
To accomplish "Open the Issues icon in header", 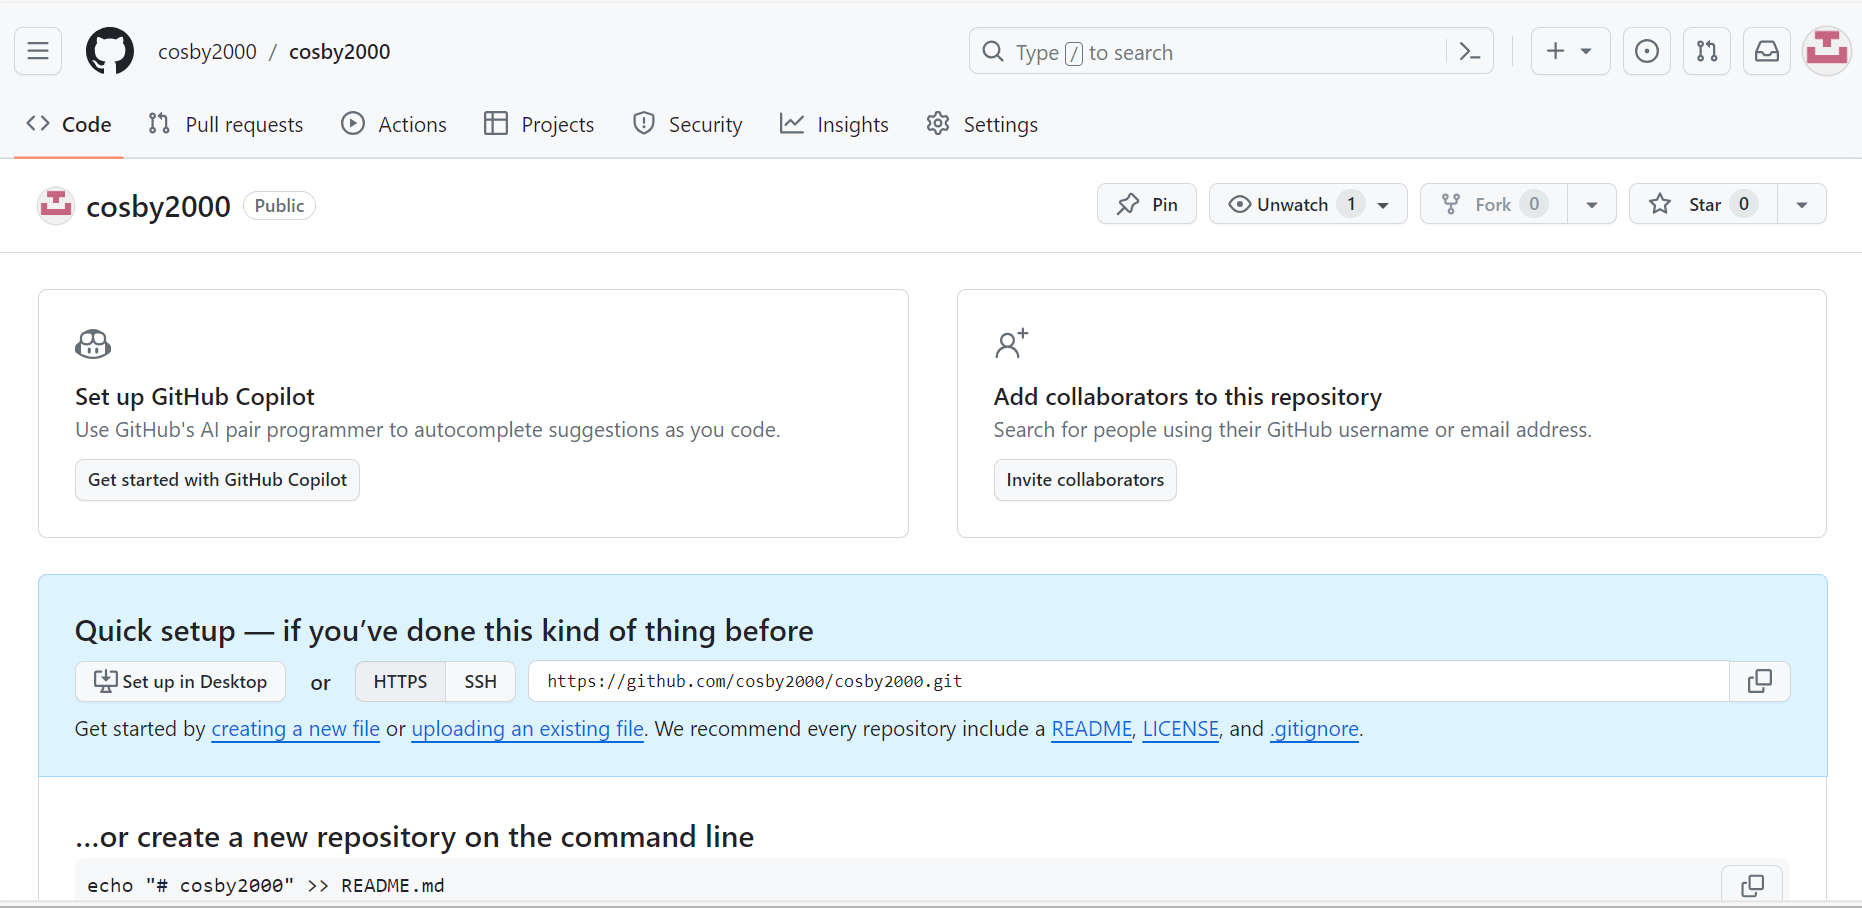I will (x=1647, y=51).
